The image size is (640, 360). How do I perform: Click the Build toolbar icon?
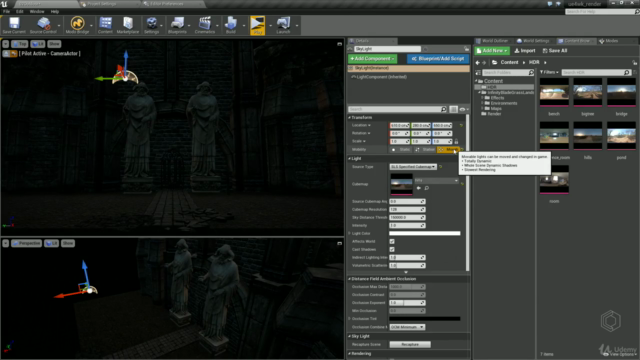(231, 25)
